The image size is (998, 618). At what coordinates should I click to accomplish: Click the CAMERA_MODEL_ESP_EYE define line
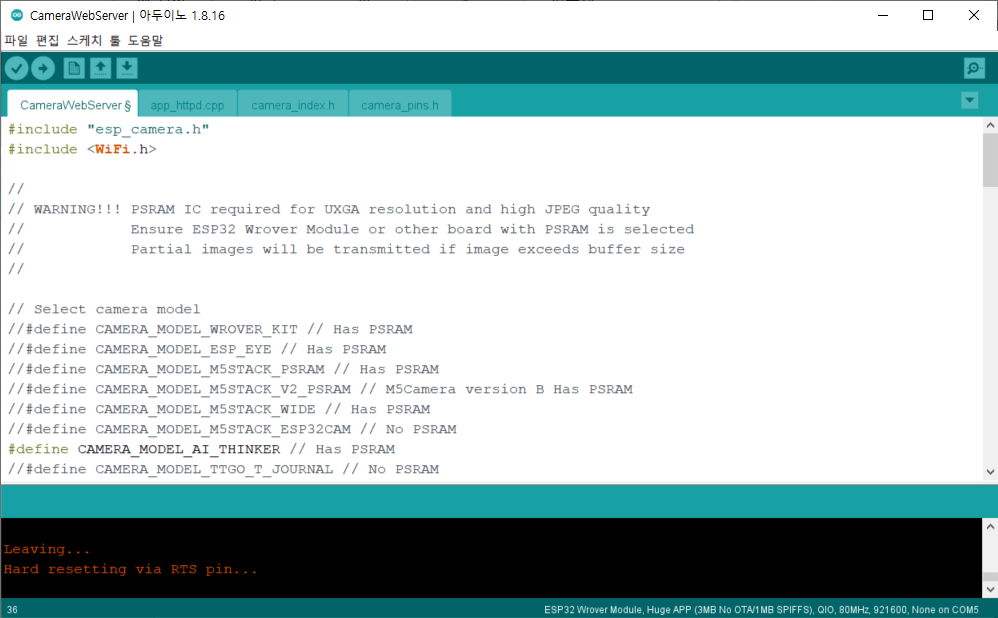click(197, 349)
